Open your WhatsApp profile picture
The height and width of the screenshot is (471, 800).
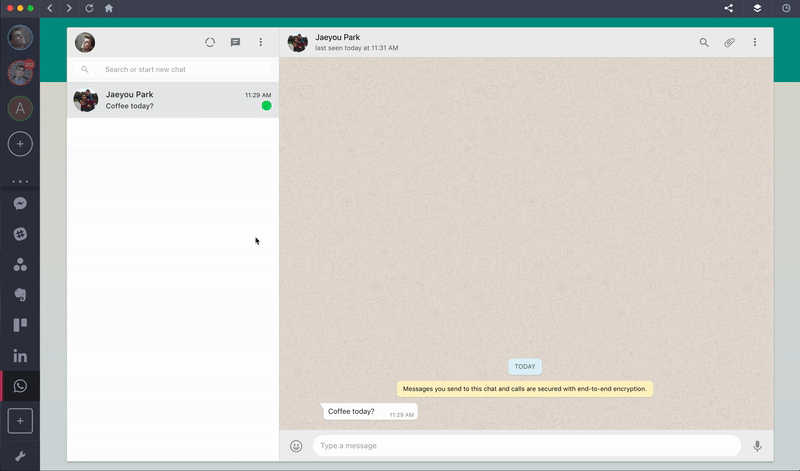pos(85,42)
